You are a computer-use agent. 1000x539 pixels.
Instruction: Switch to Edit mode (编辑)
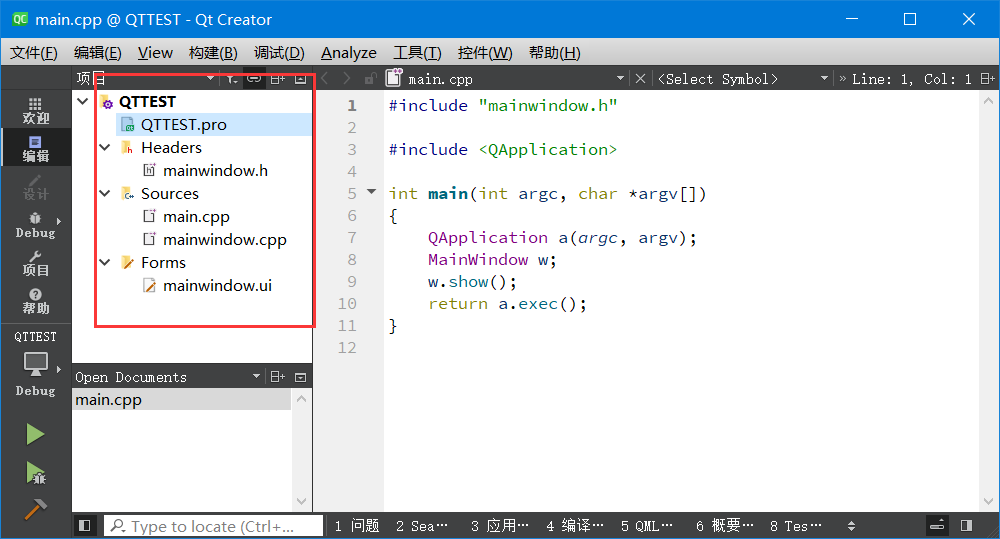36,148
